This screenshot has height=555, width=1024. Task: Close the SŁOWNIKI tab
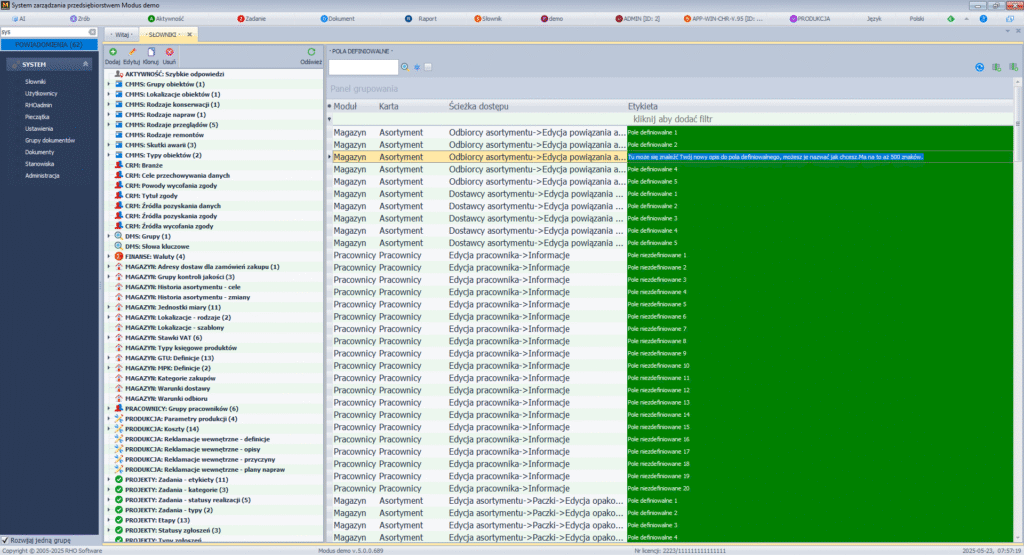tap(189, 35)
